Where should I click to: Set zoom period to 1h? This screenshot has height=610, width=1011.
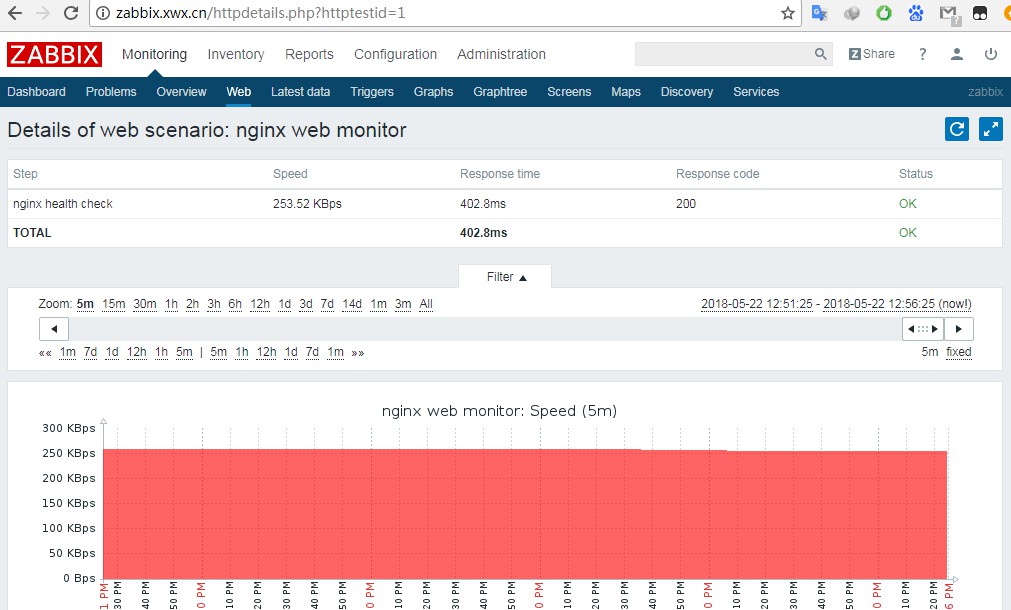pyautogui.click(x=171, y=304)
